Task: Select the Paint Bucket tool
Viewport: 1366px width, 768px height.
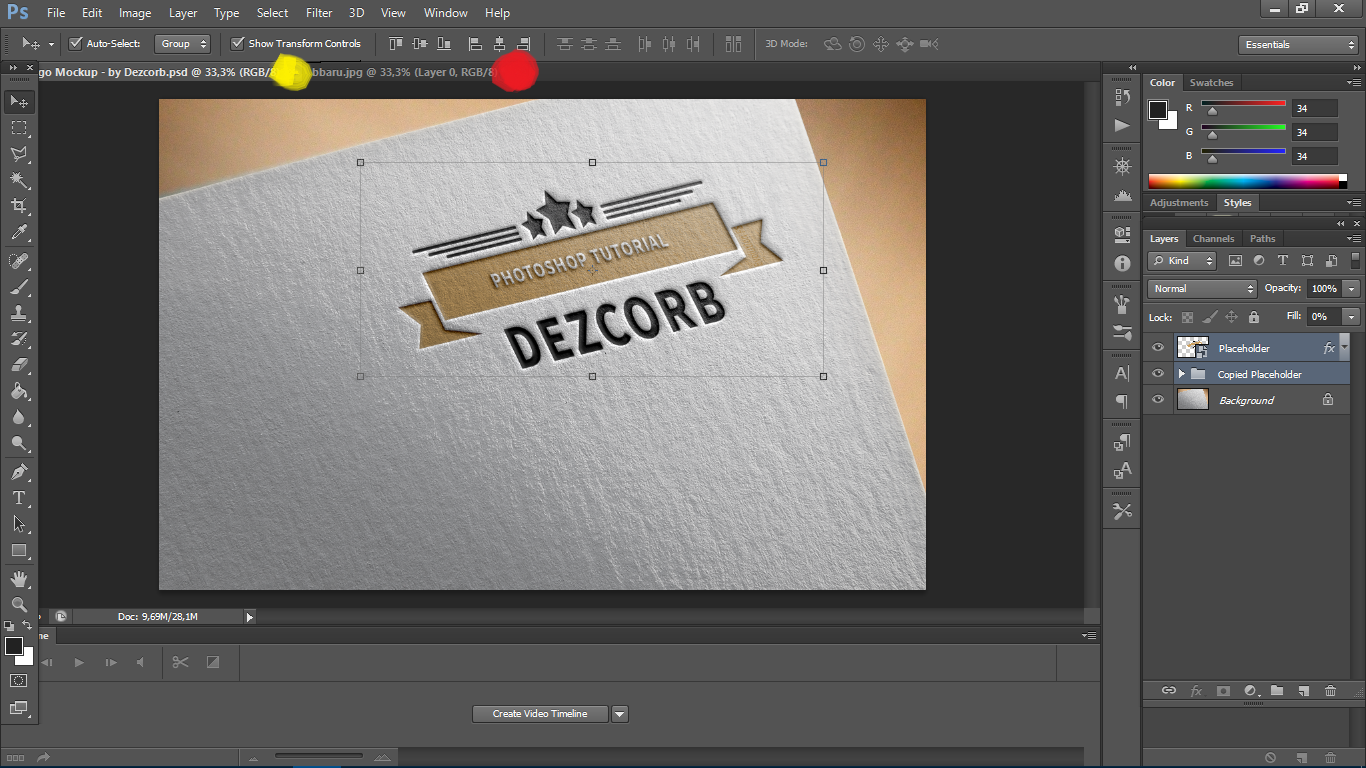Action: click(19, 391)
